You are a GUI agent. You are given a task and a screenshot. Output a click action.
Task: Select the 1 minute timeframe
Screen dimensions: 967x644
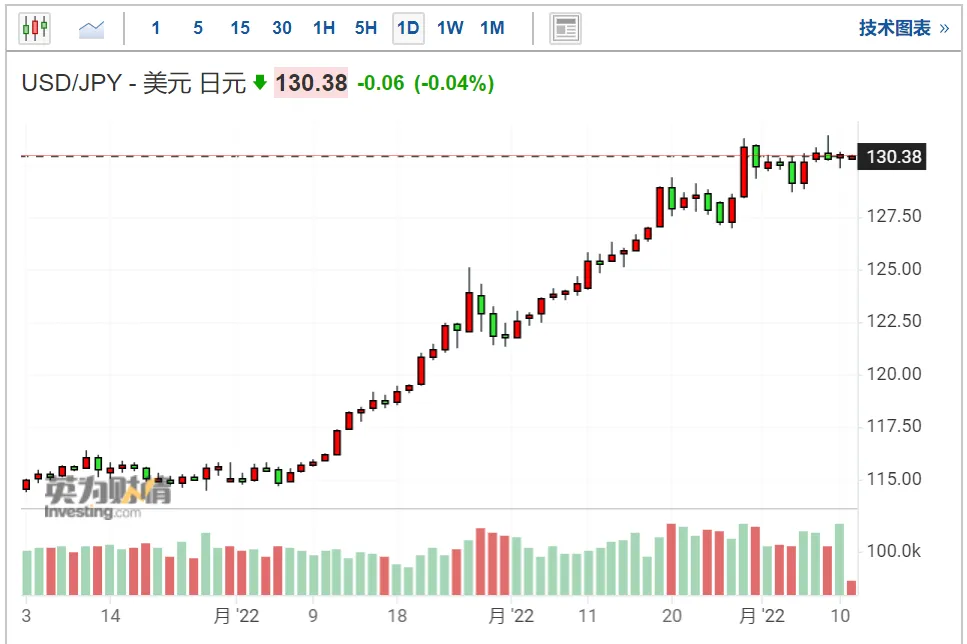pos(156,28)
